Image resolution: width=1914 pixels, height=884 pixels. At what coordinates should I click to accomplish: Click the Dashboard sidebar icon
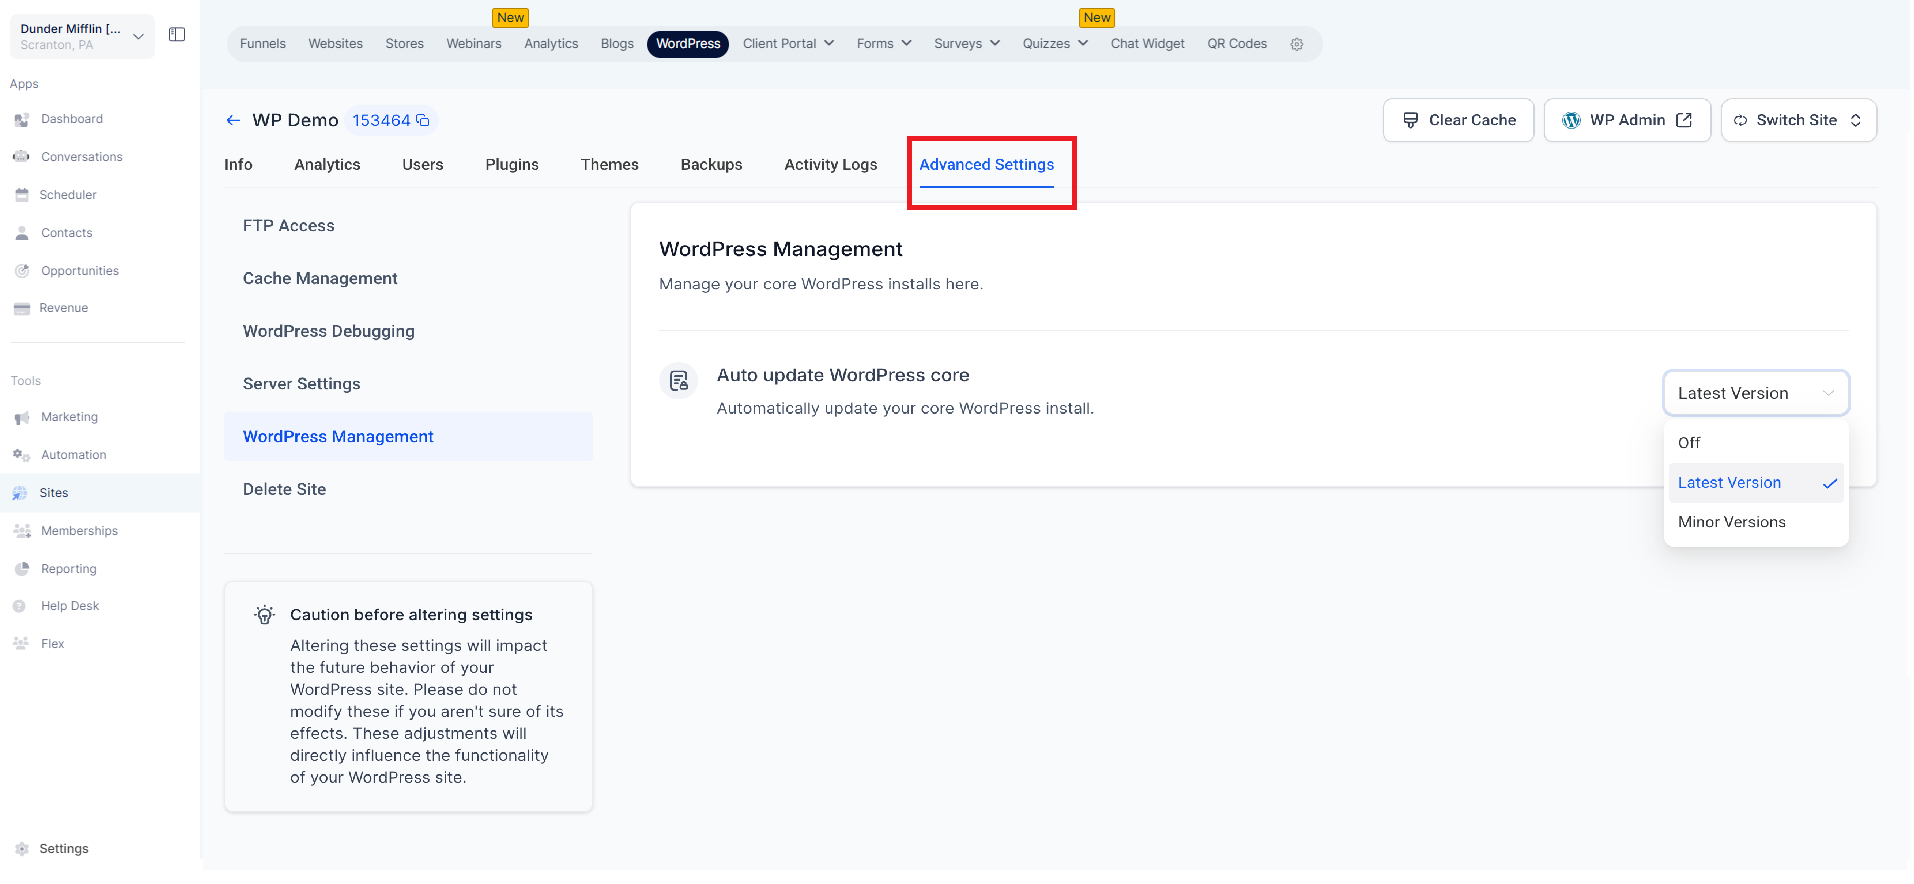[x=22, y=120]
